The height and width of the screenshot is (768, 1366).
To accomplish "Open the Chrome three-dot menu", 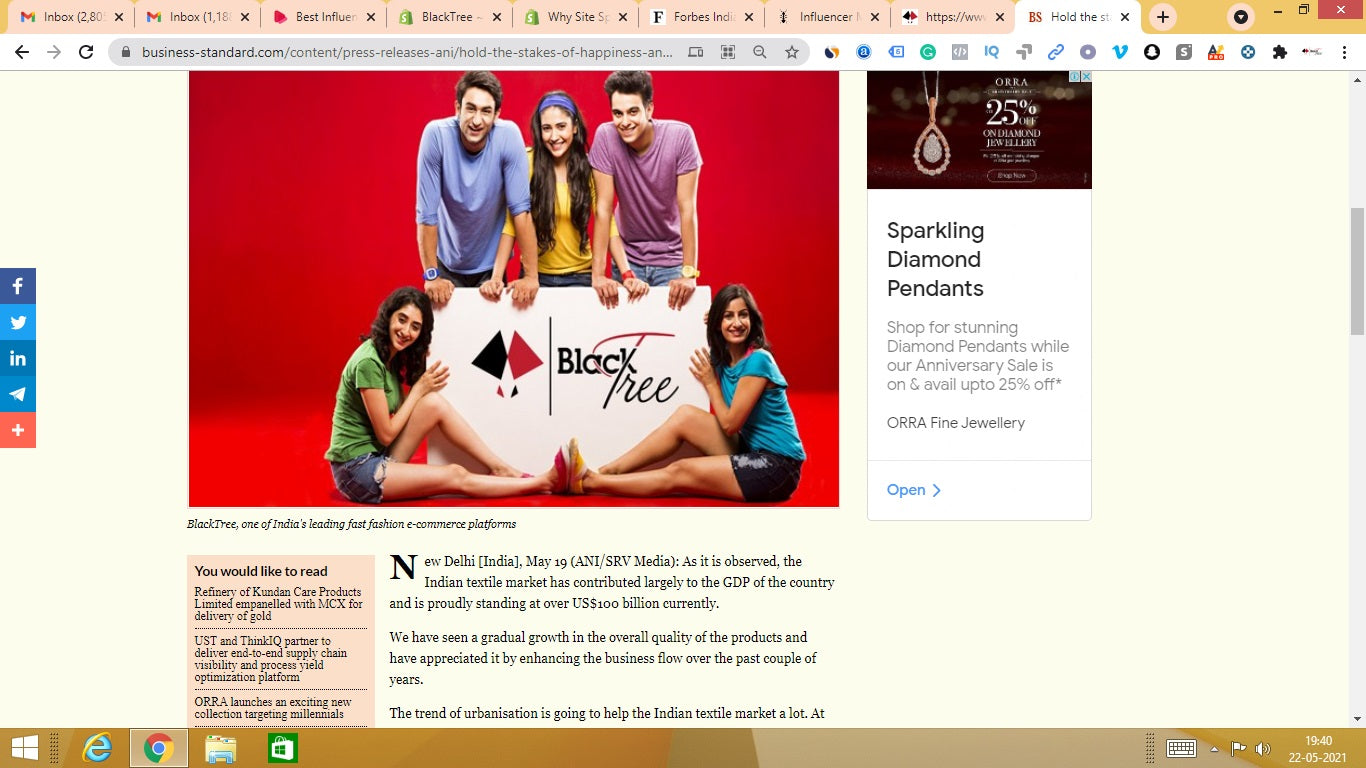I will (x=1344, y=52).
